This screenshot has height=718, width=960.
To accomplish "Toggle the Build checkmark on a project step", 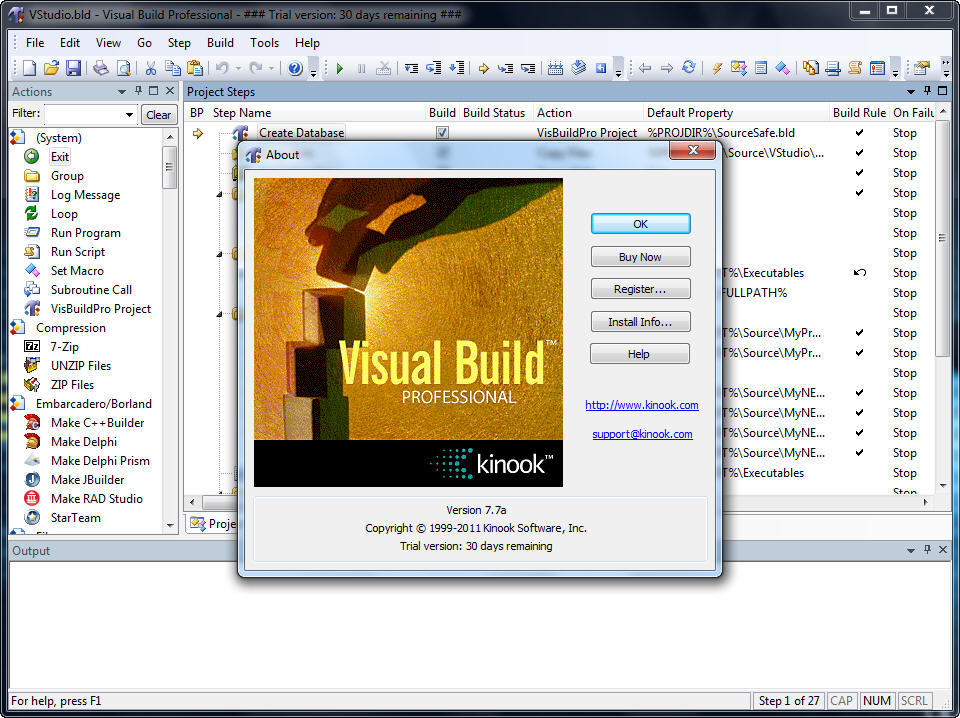I will [x=857, y=152].
